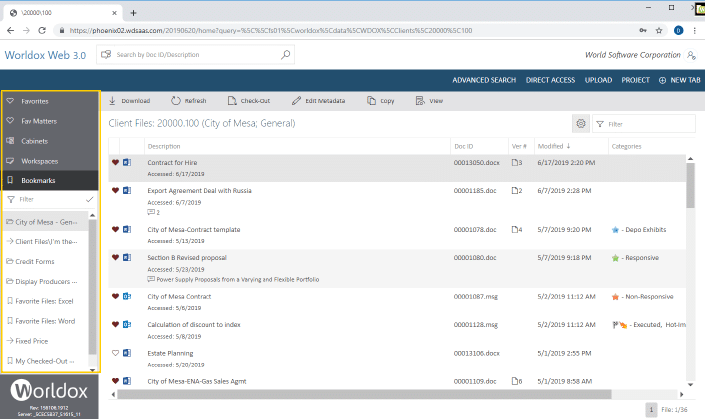Viewport: 705px width, 419px height.
Task: Open DIRECT ACCESS
Action: point(550,80)
